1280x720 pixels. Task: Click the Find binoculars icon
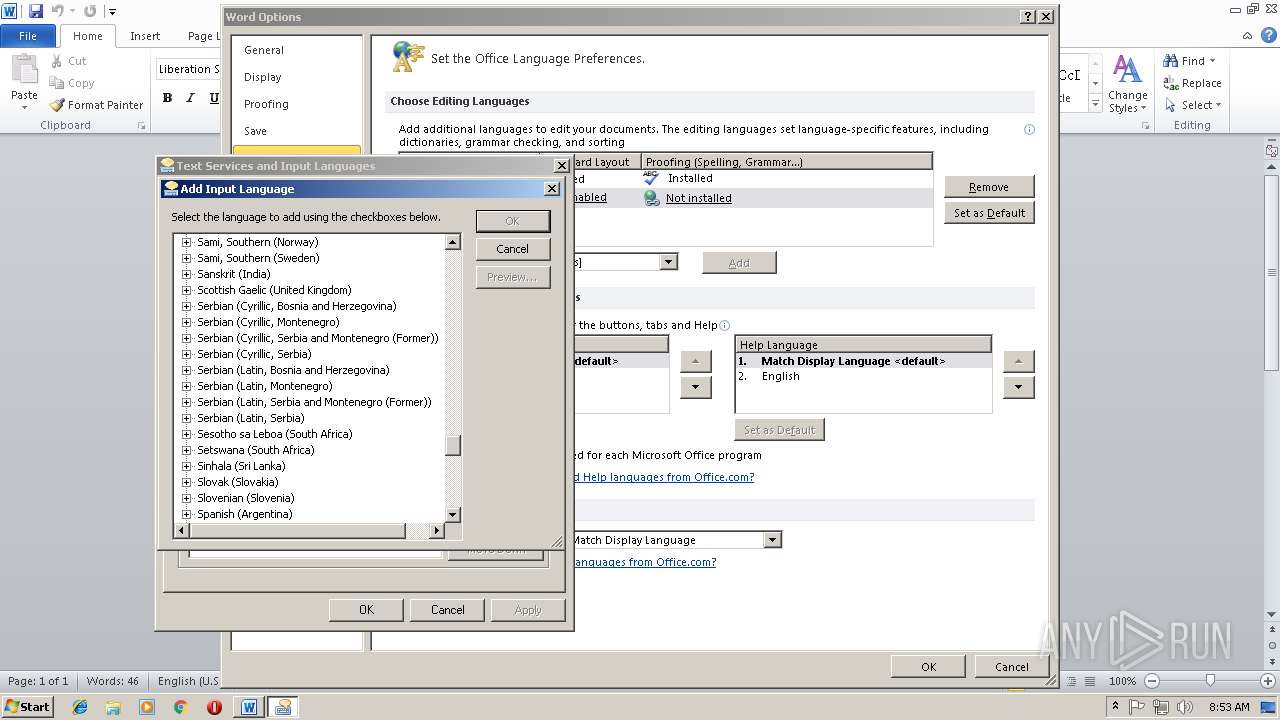click(x=1171, y=61)
